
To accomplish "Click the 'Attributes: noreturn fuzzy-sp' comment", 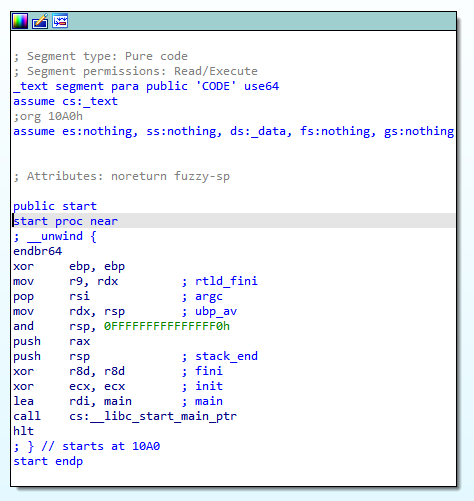I will click(122, 176).
